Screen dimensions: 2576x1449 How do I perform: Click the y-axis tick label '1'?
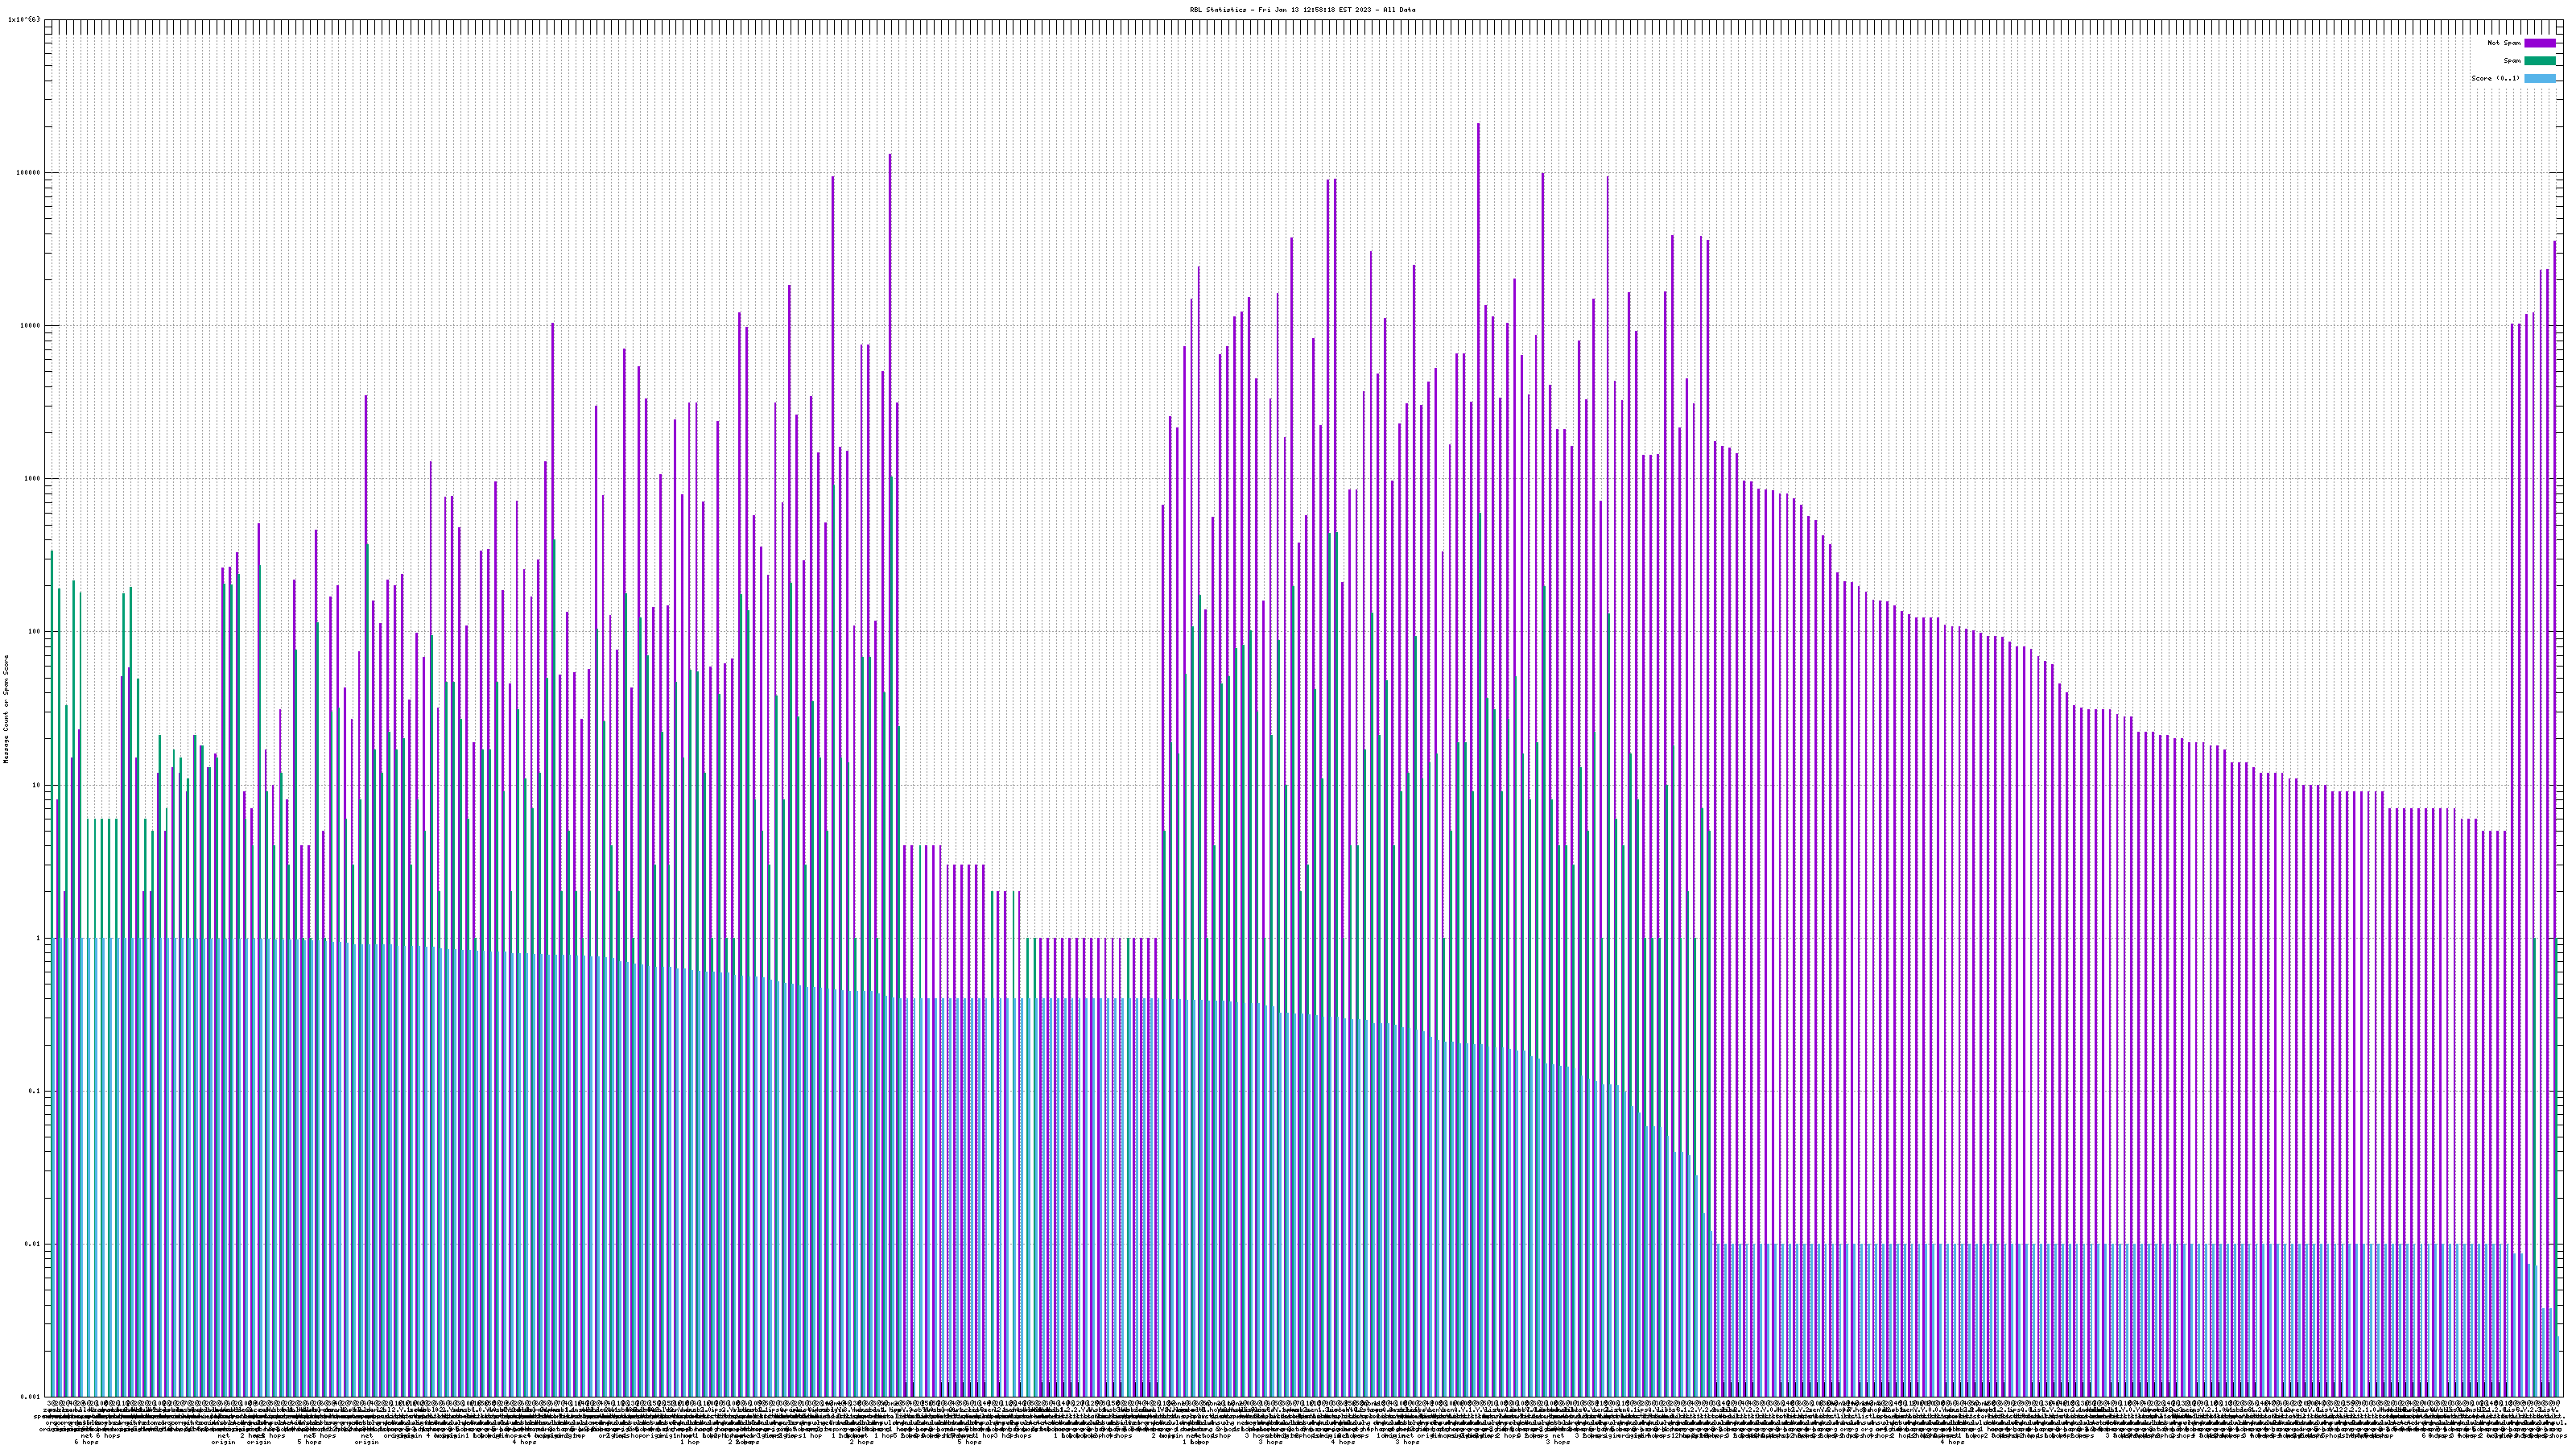point(38,938)
